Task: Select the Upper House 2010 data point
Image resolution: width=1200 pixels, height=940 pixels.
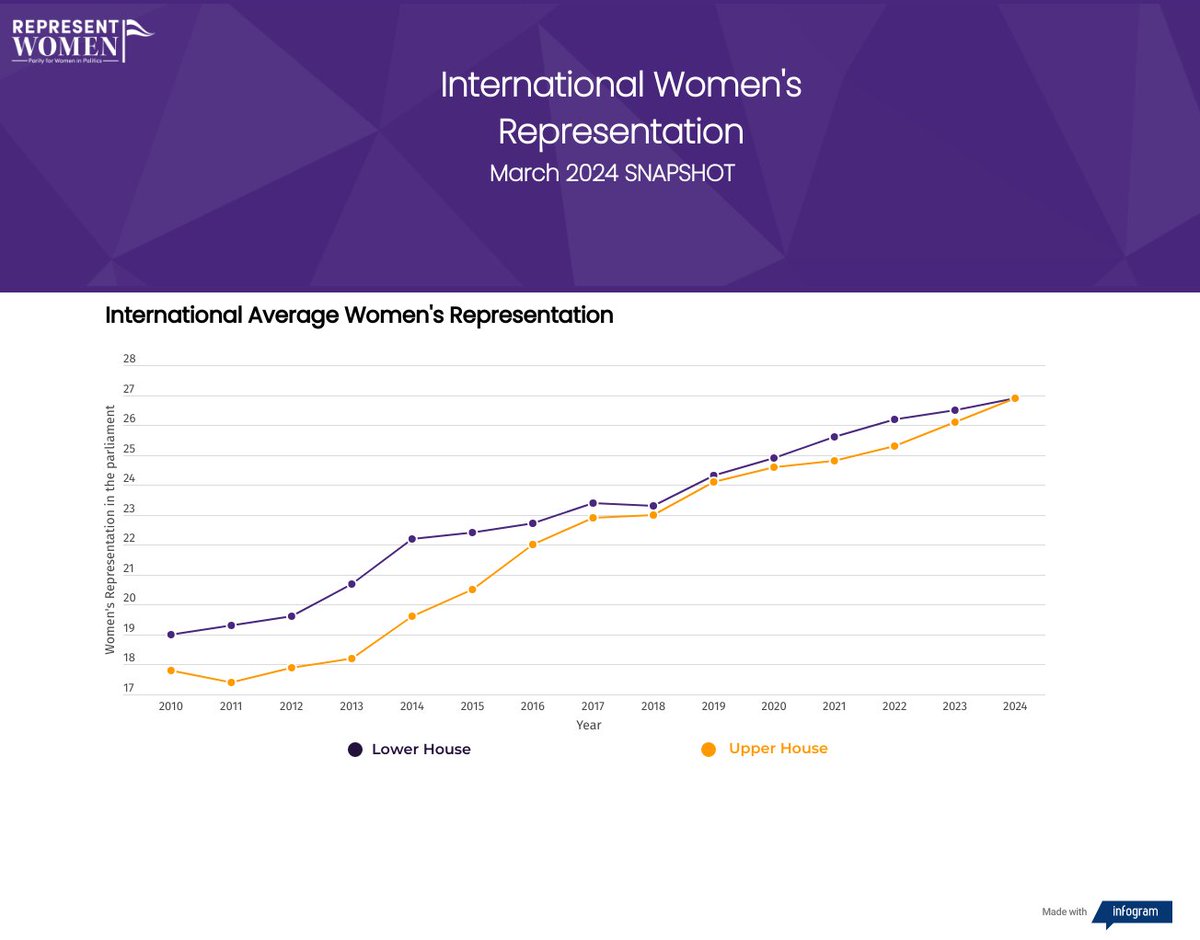Action: [x=171, y=670]
